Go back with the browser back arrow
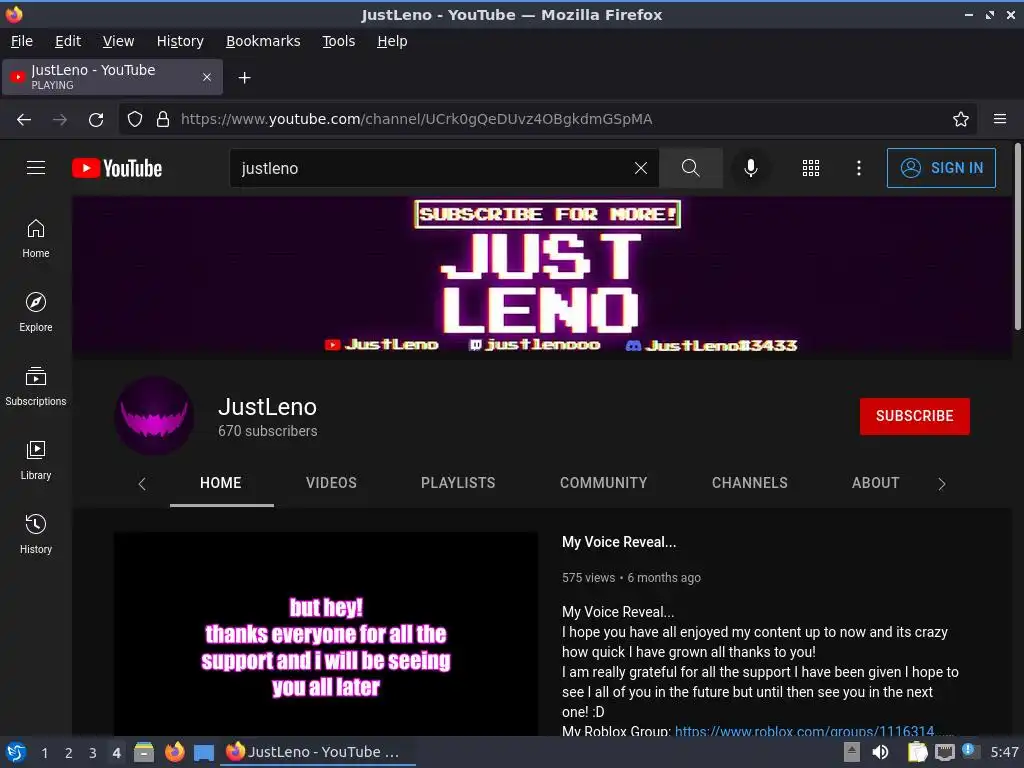 pyautogui.click(x=24, y=120)
